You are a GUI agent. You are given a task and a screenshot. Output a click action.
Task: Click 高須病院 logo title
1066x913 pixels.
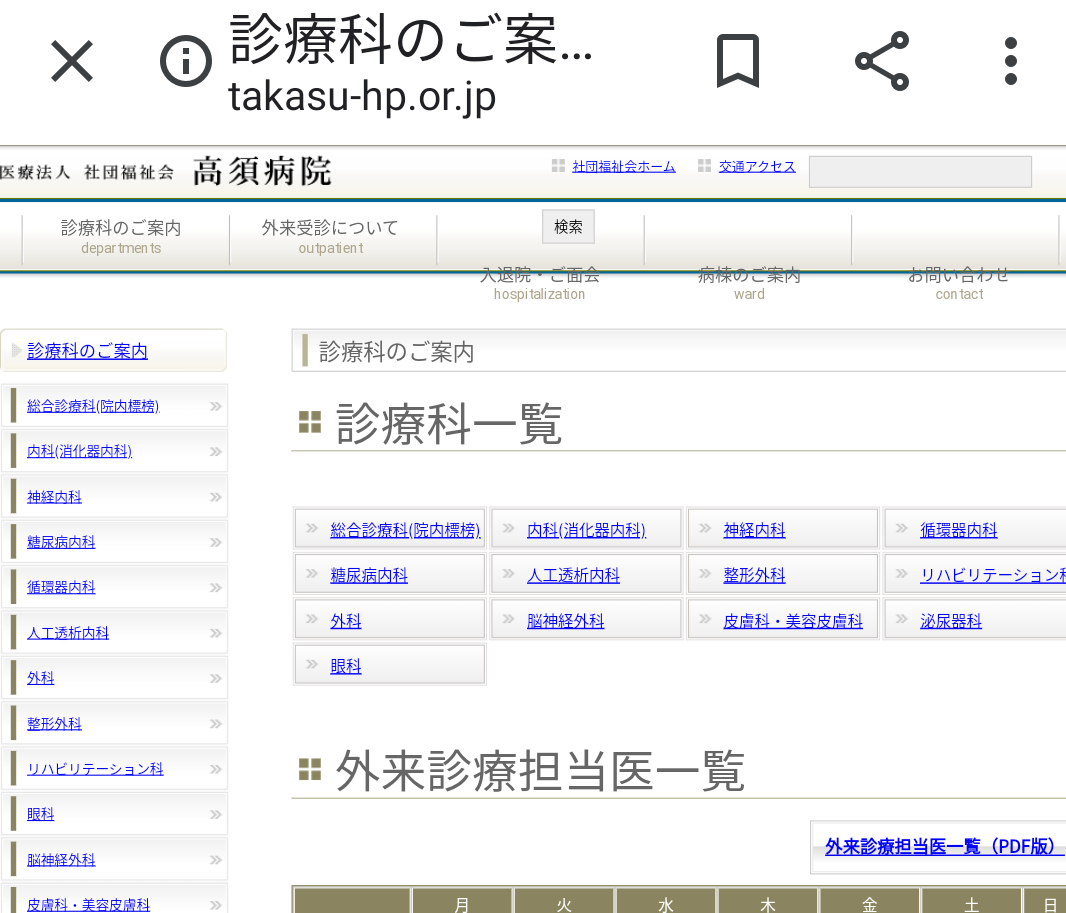[262, 171]
